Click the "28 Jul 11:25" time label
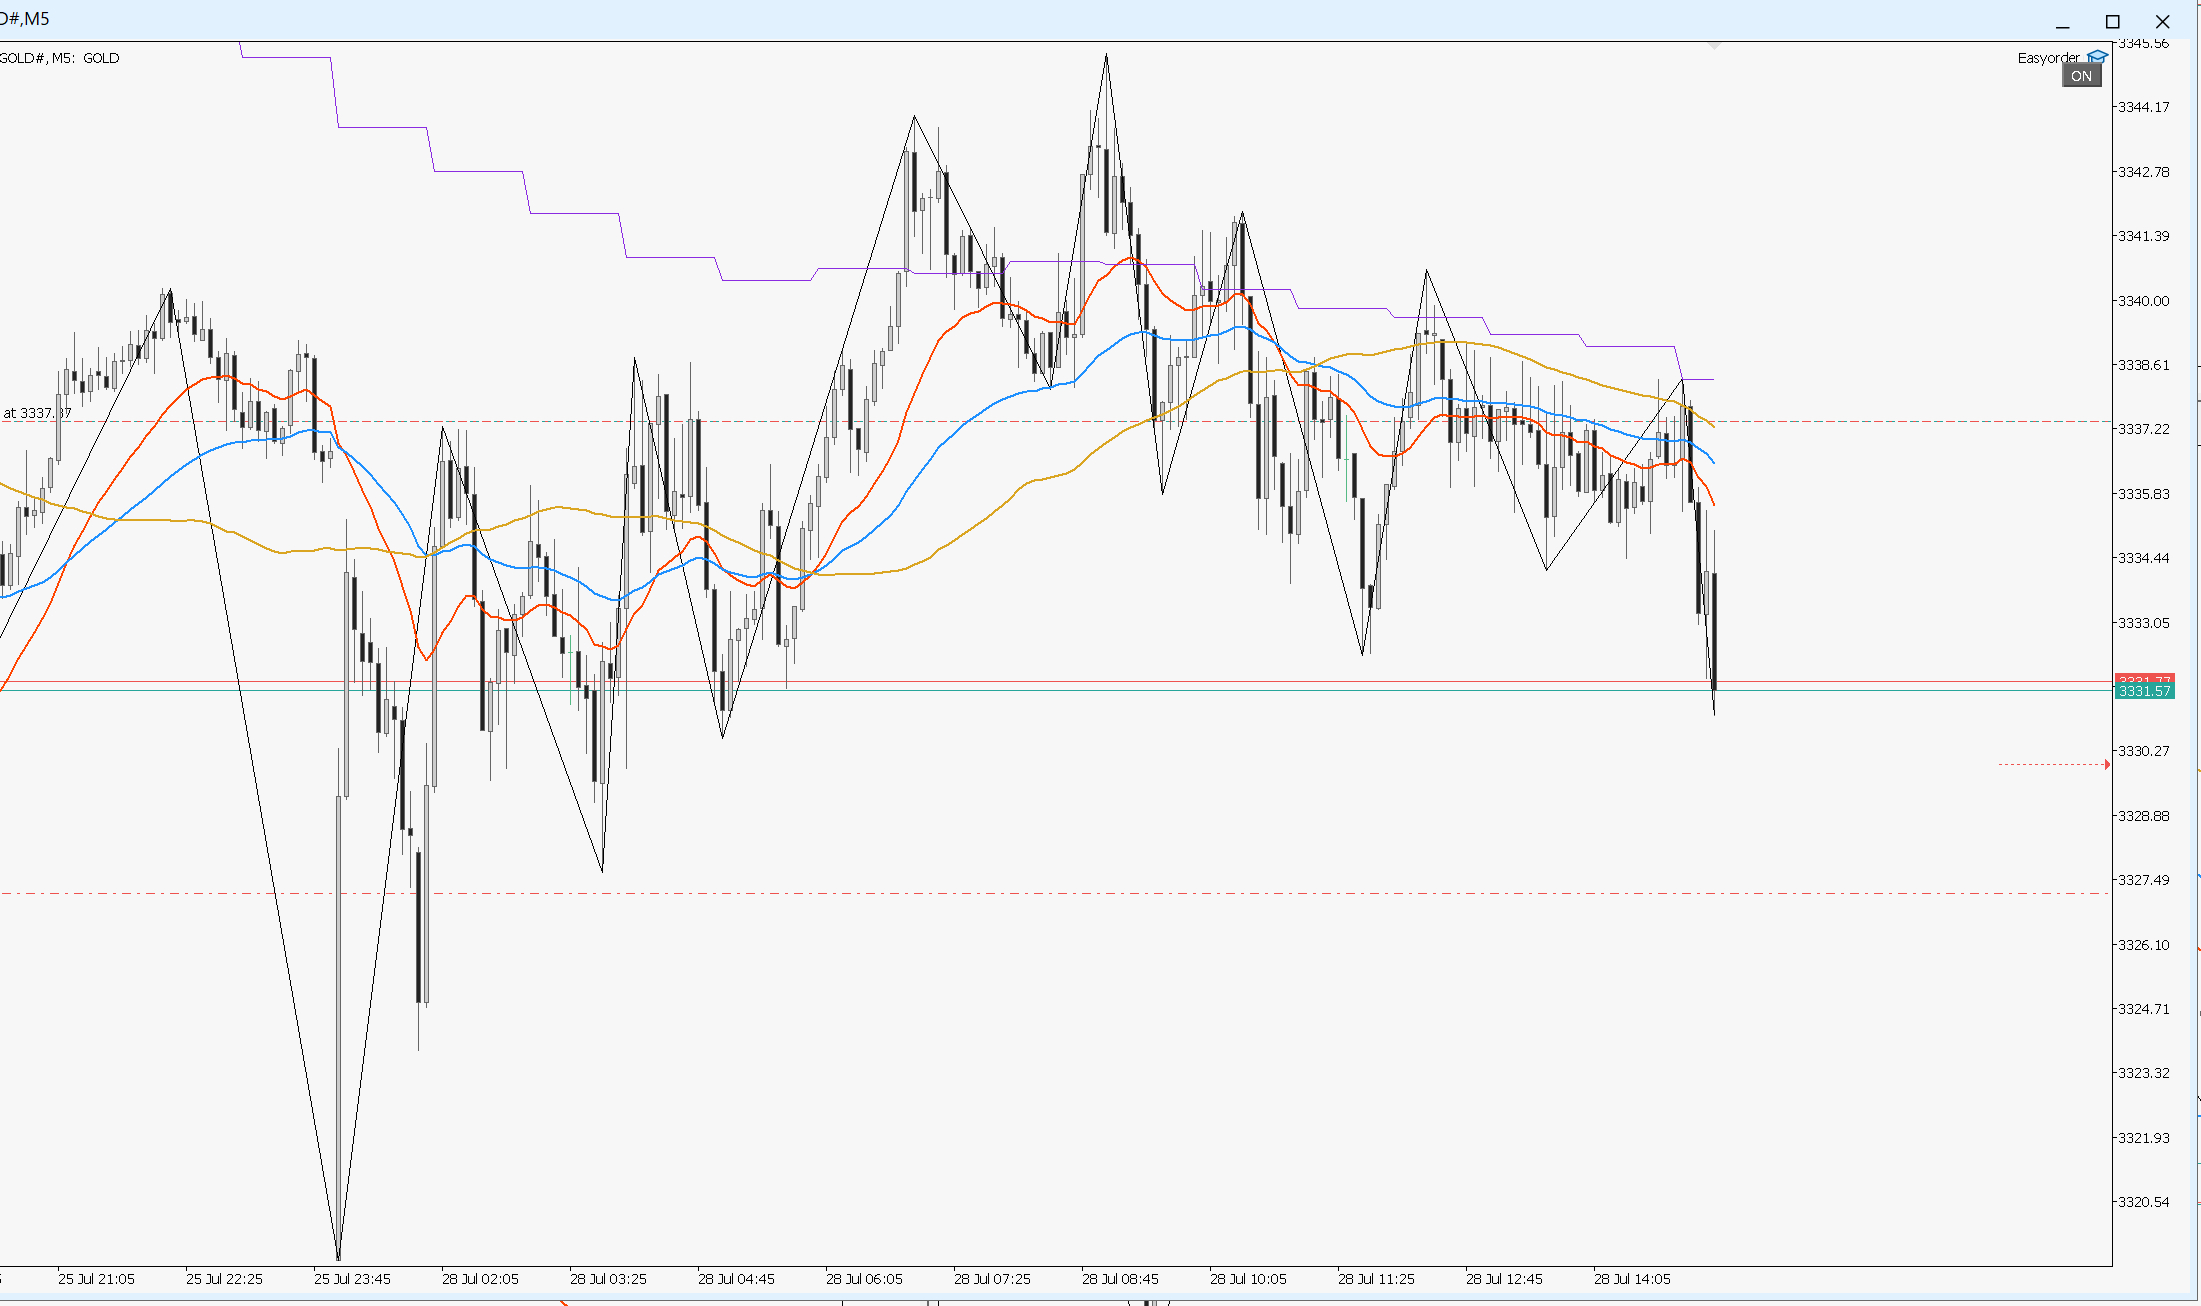Image resolution: width=2201 pixels, height=1306 pixels. point(1376,1279)
